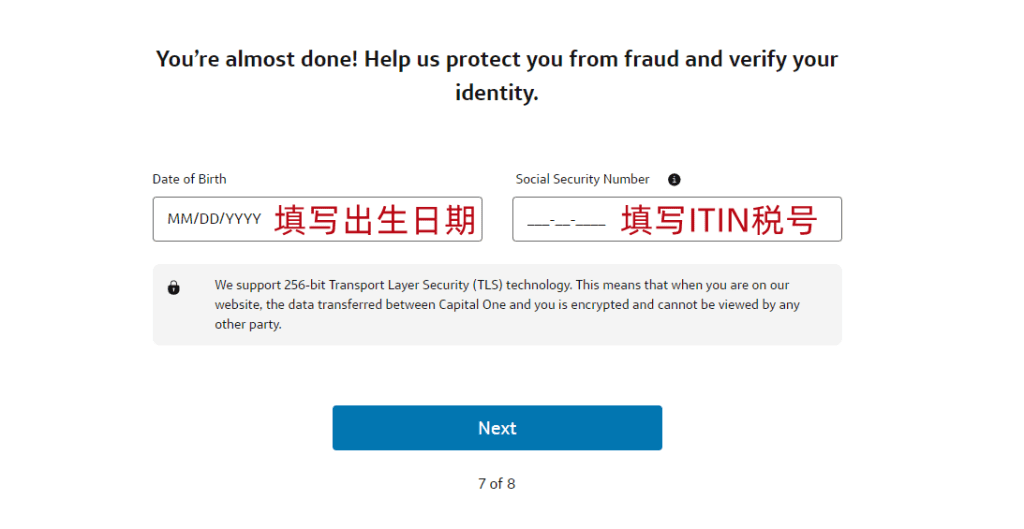Click the "7 of 8" step indicator

point(497,484)
